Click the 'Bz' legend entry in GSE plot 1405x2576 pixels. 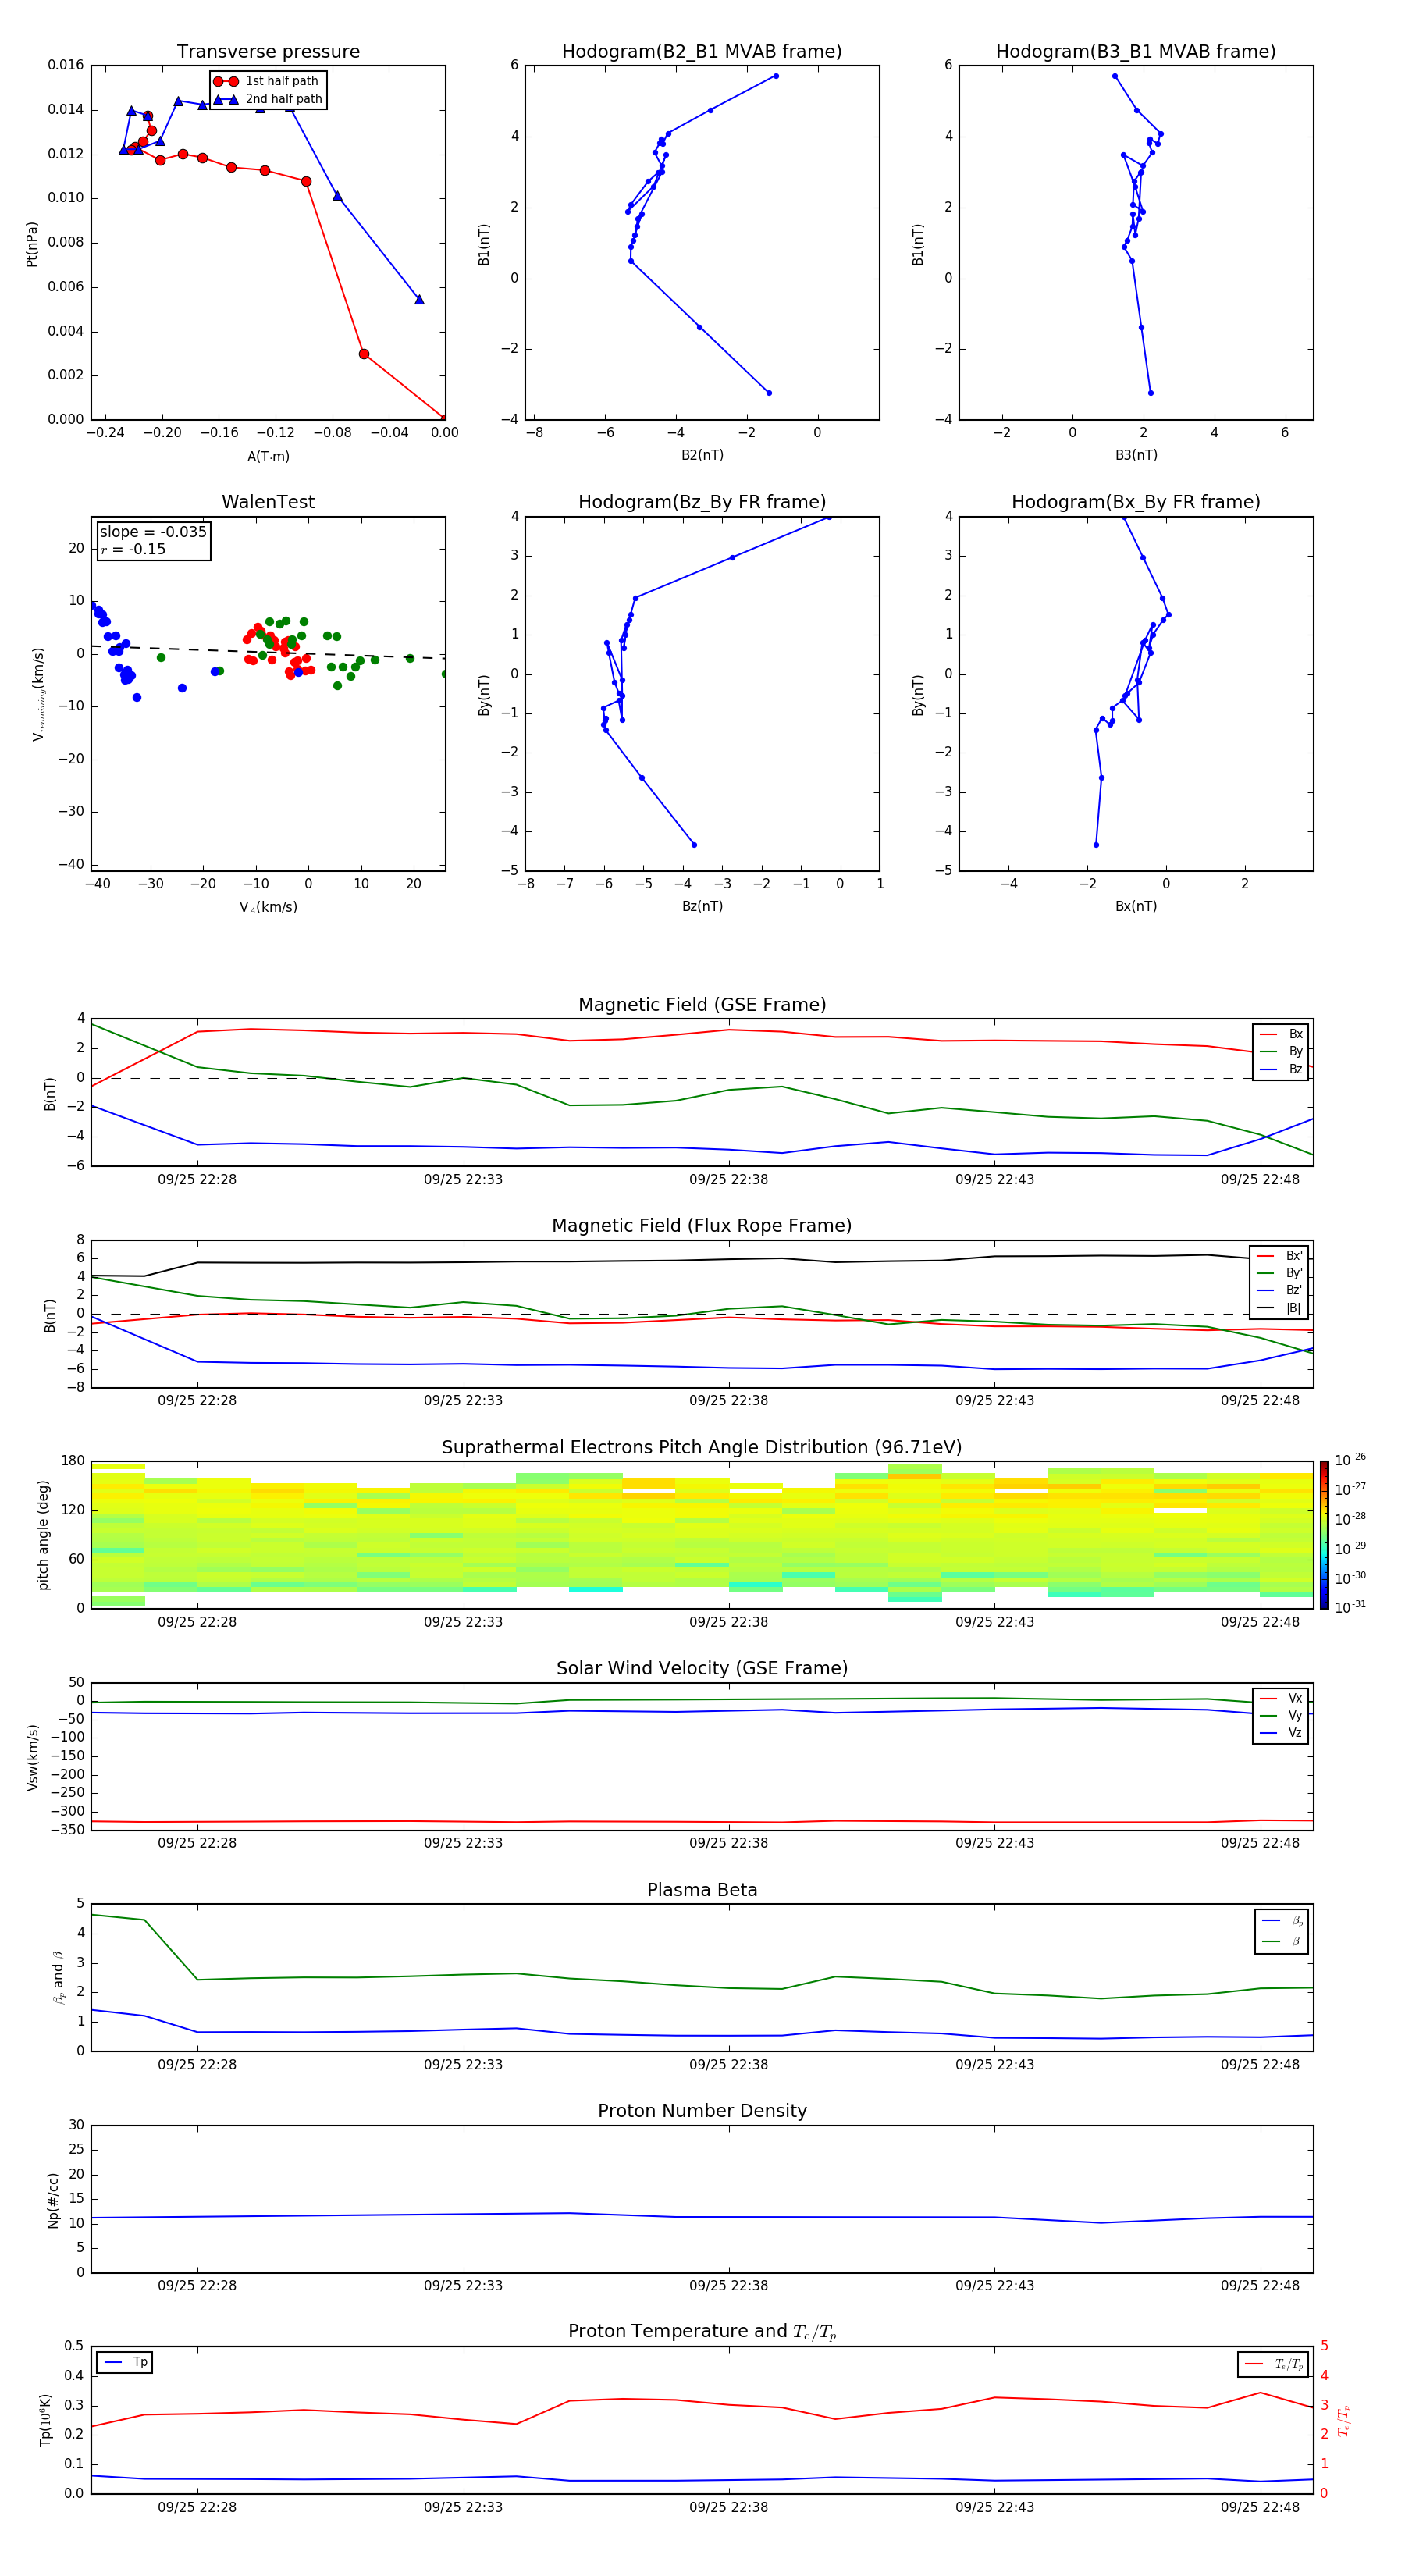pyautogui.click(x=1281, y=1069)
